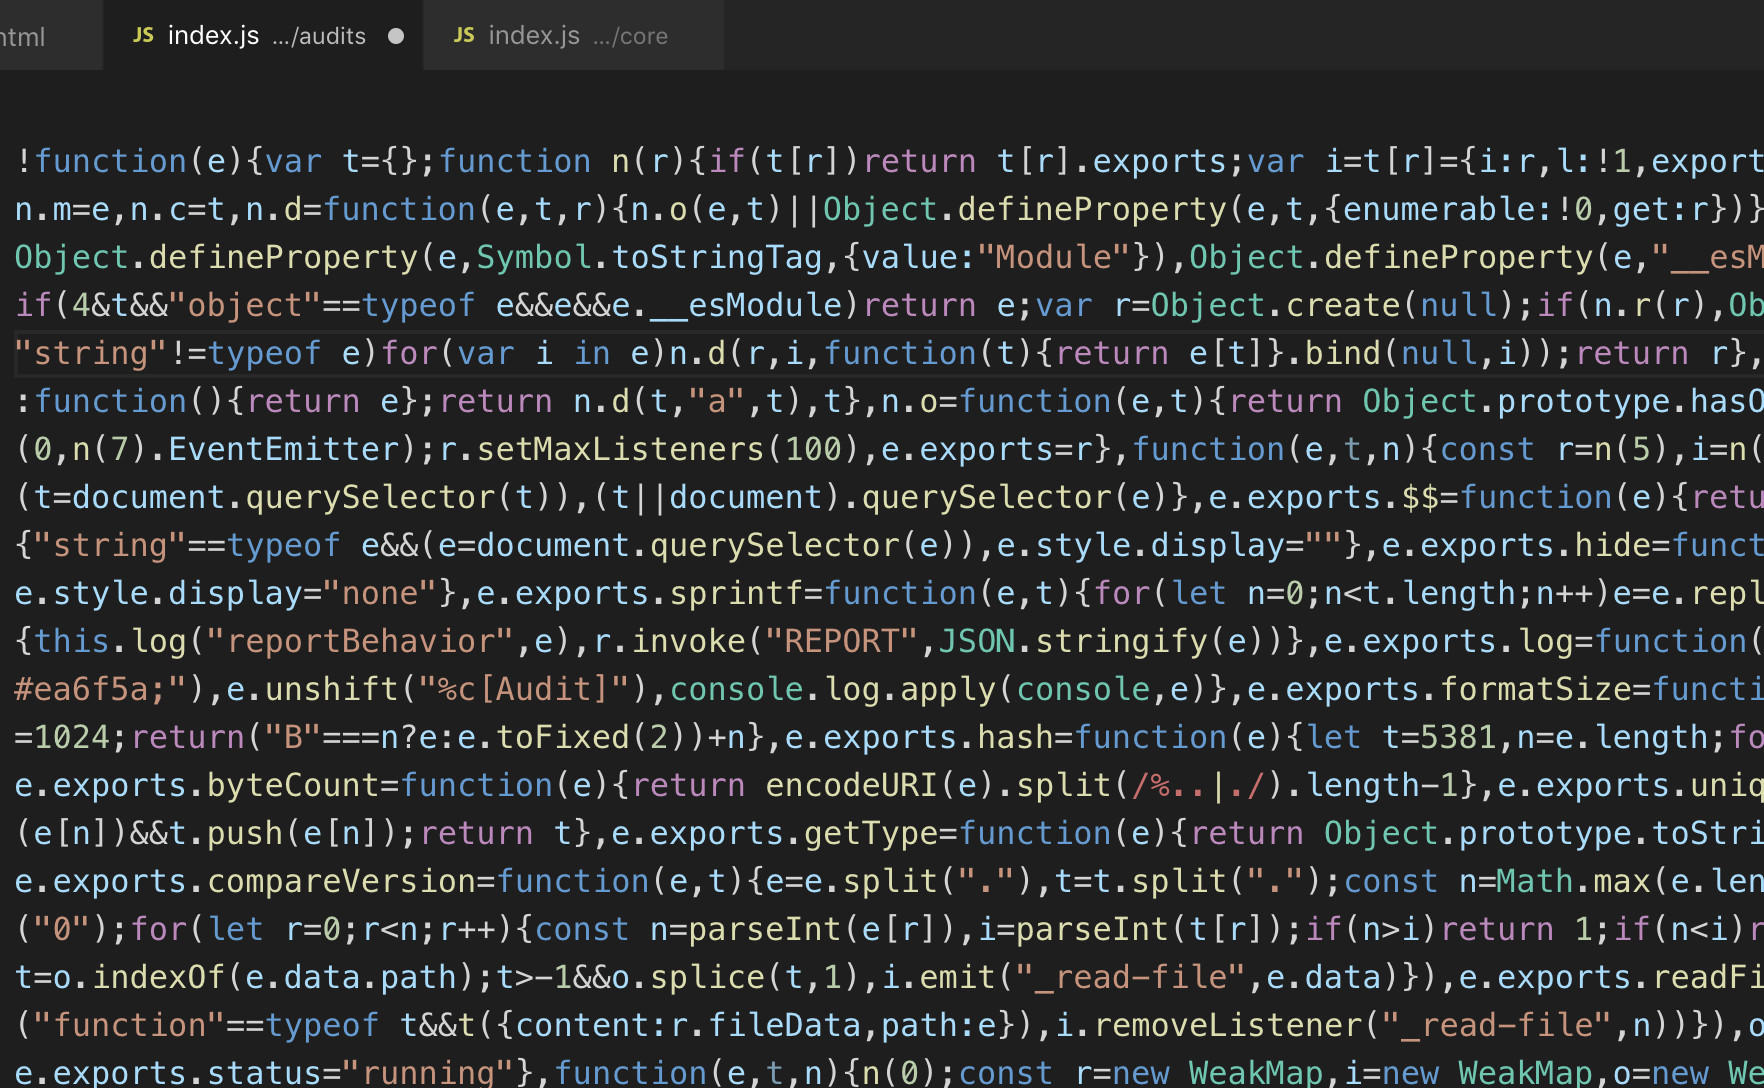The height and width of the screenshot is (1088, 1764).
Task: Click the Symbol keyword in the code
Action: 534,257
